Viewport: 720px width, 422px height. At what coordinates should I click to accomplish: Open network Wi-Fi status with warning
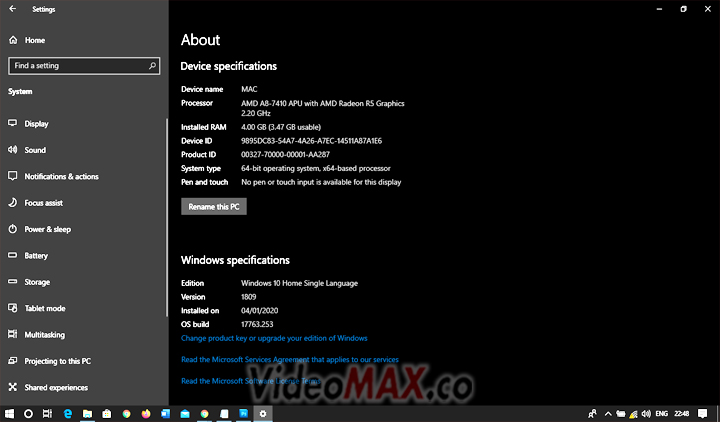pos(634,414)
